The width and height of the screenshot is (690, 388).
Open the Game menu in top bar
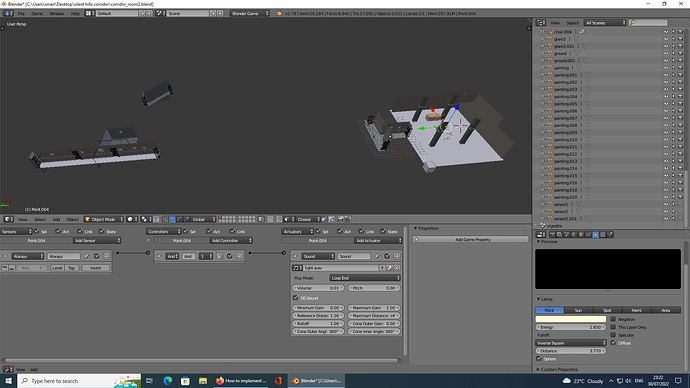[37, 14]
